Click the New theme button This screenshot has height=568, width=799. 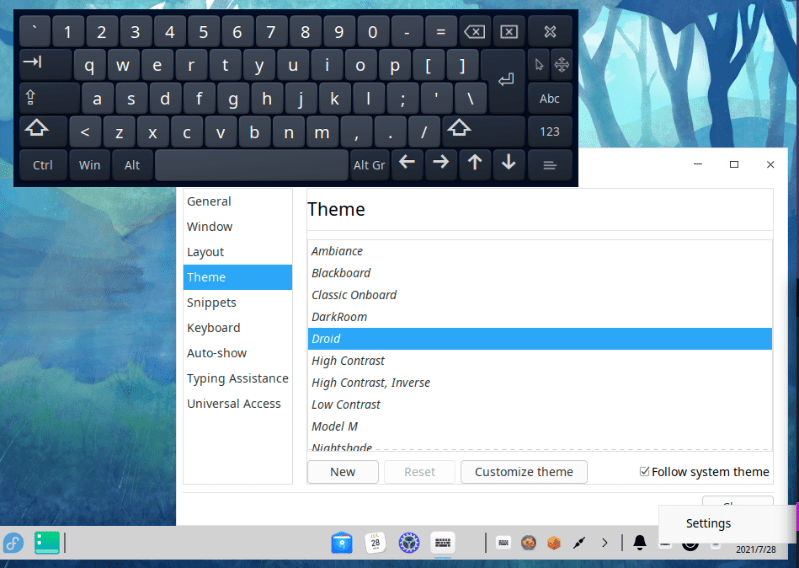[343, 472]
